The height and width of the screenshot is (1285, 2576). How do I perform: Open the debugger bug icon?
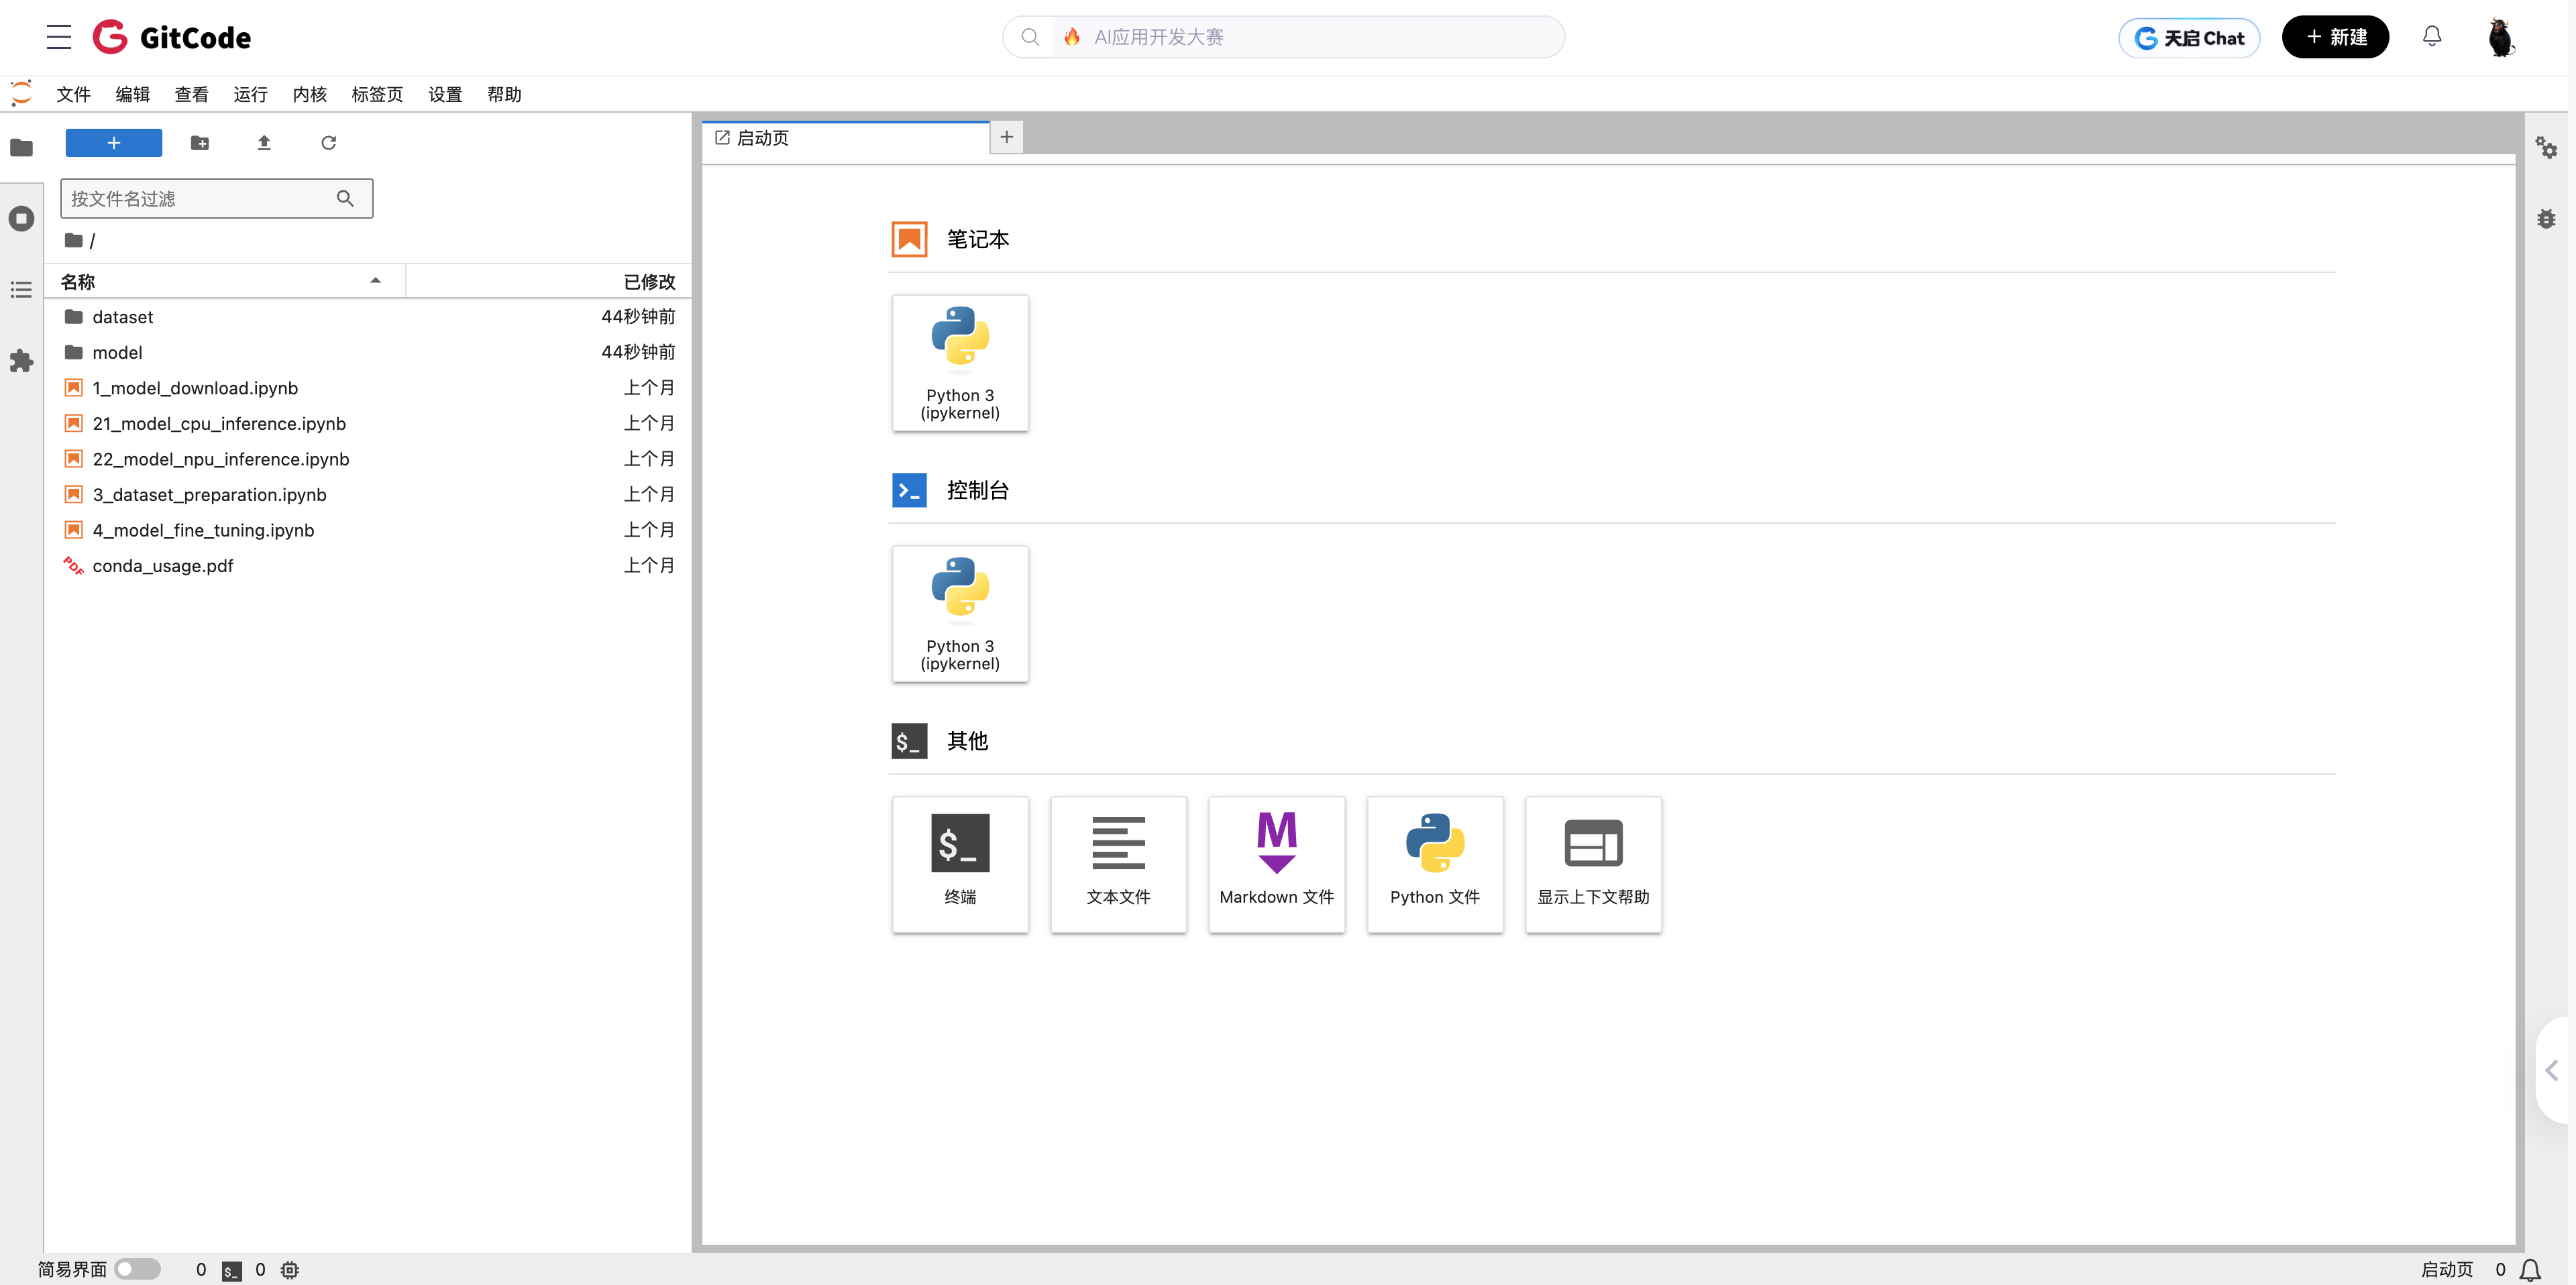(x=2545, y=219)
